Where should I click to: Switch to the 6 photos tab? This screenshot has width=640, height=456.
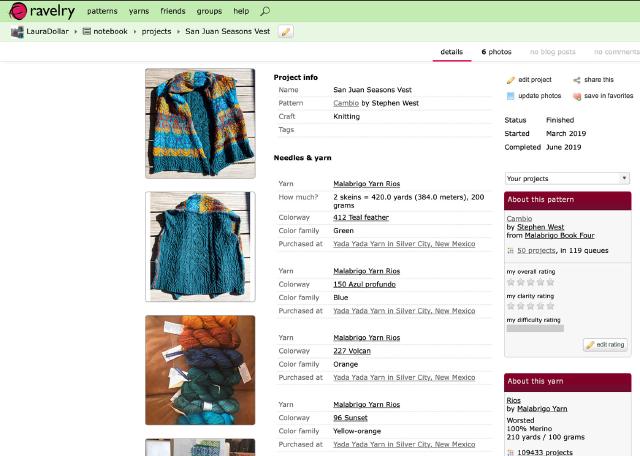pyautogui.click(x=496, y=52)
